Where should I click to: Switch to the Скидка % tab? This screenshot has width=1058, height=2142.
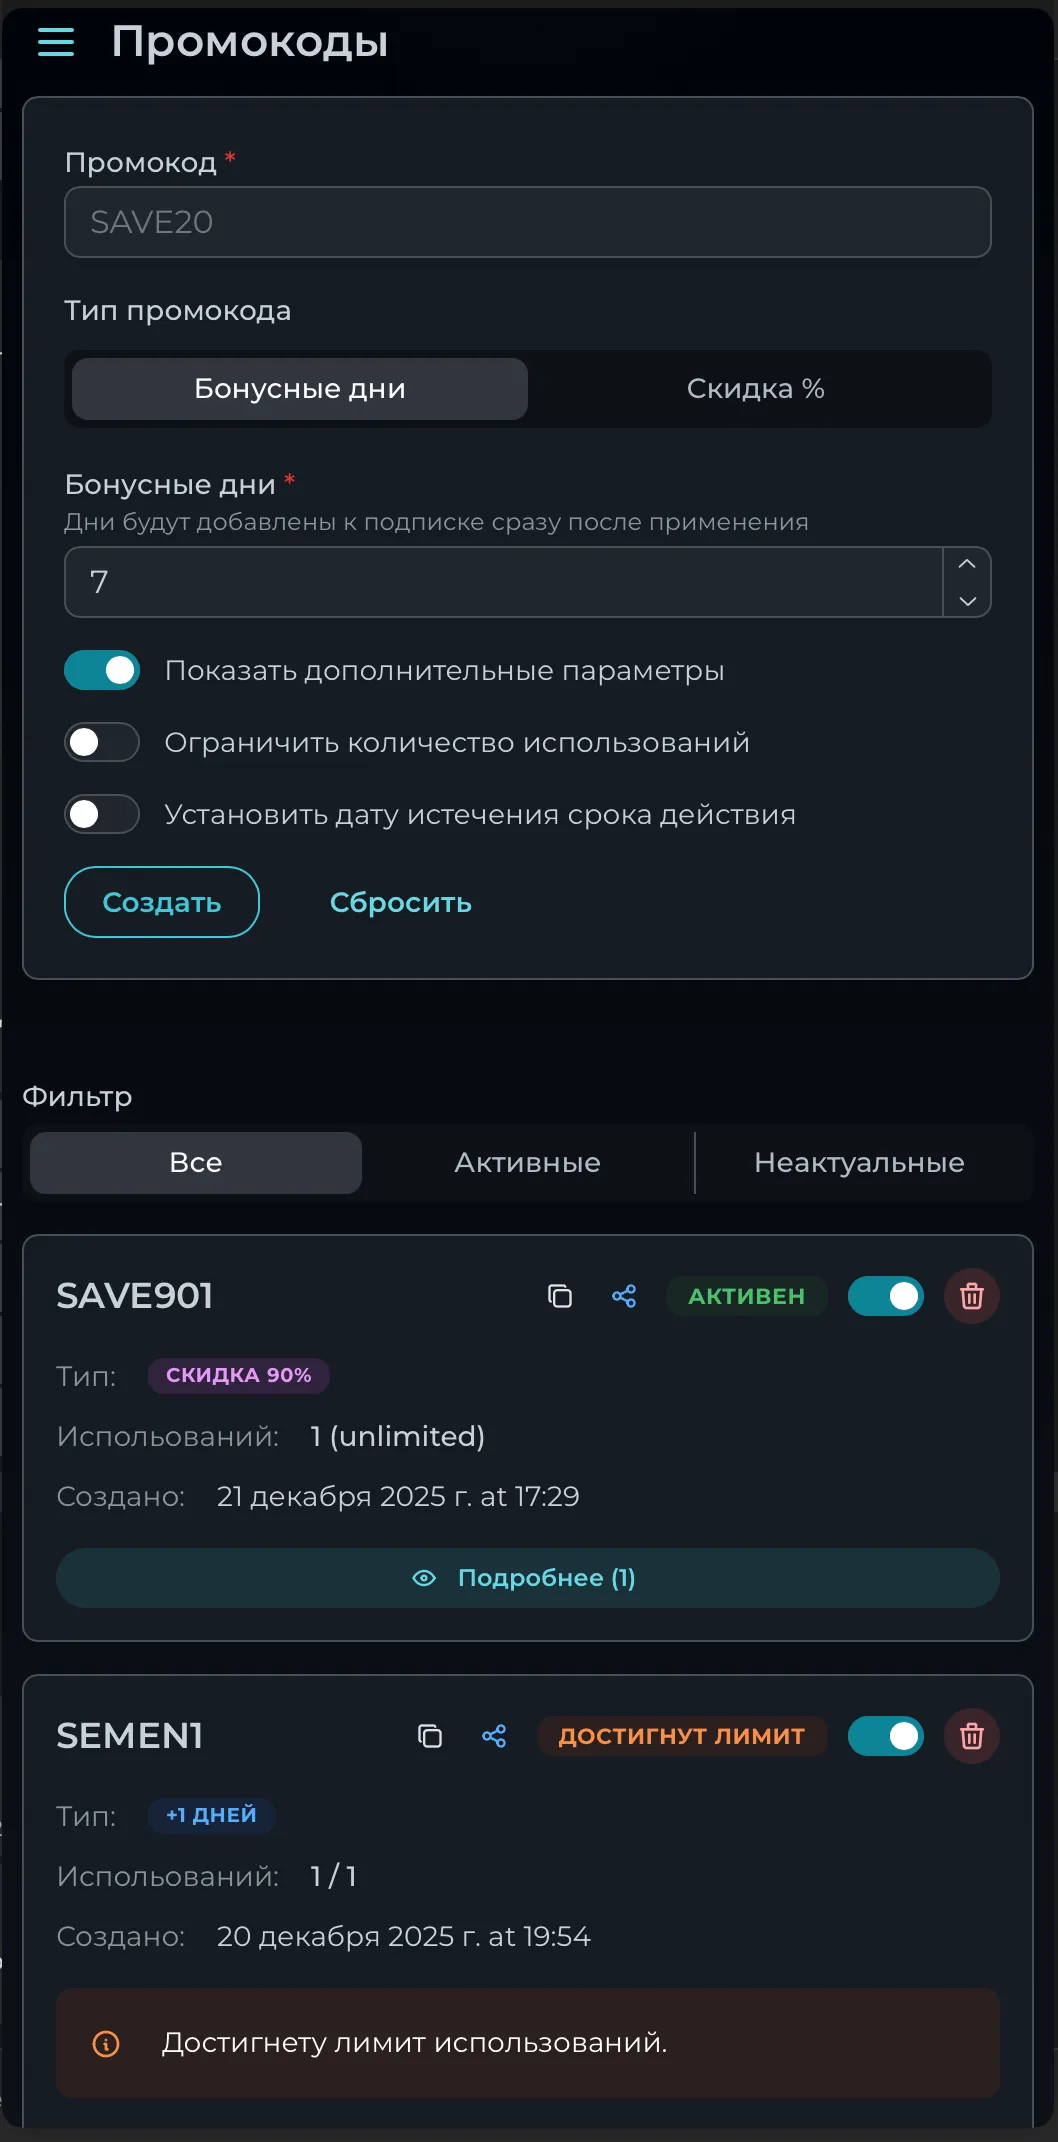tap(755, 389)
